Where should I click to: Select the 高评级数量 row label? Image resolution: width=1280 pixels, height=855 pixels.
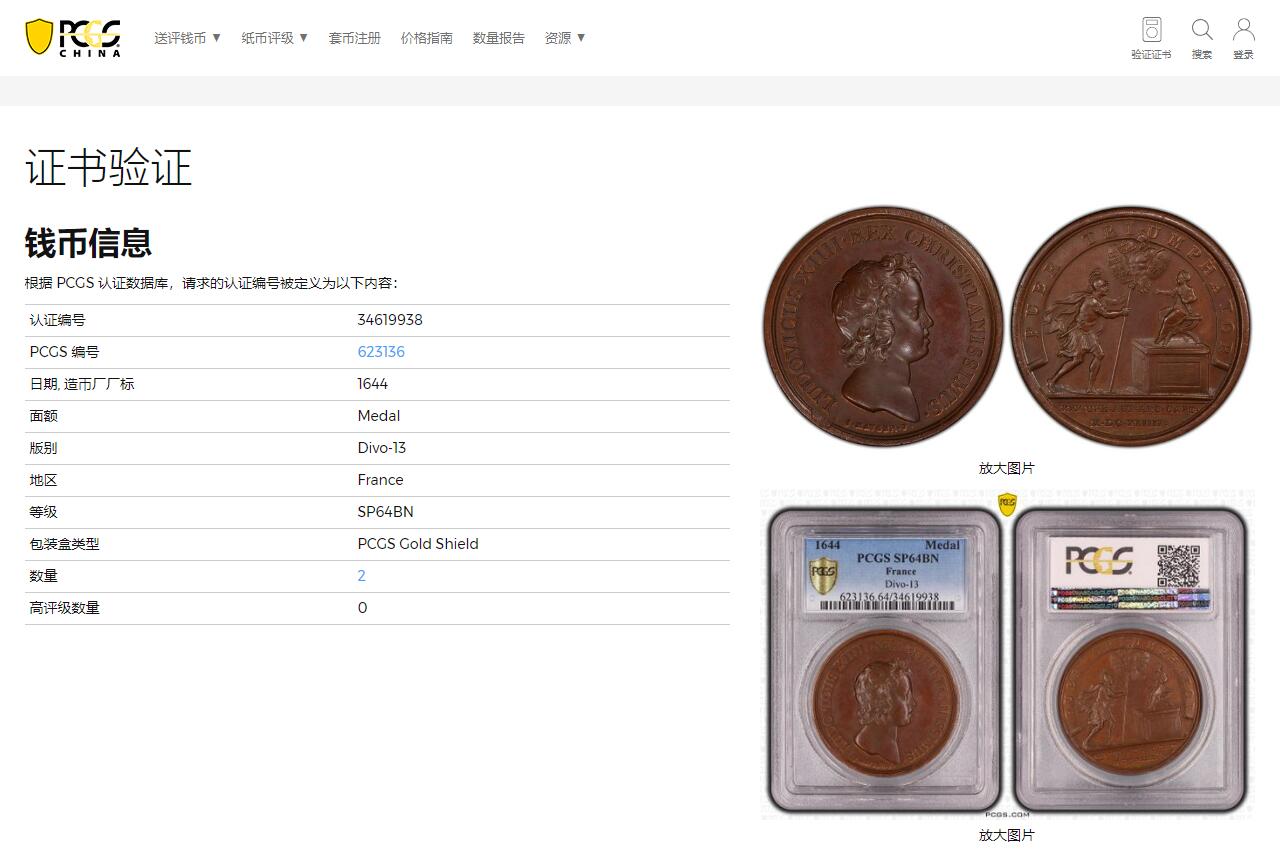pyautogui.click(x=65, y=608)
